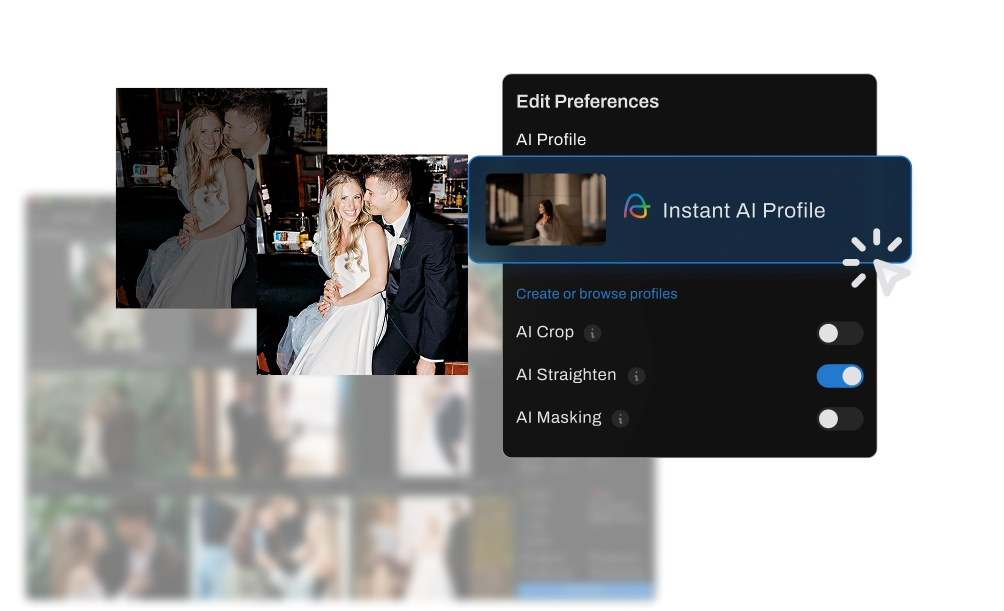Click the AI Crop label text
The image size is (1004, 611).
(545, 332)
